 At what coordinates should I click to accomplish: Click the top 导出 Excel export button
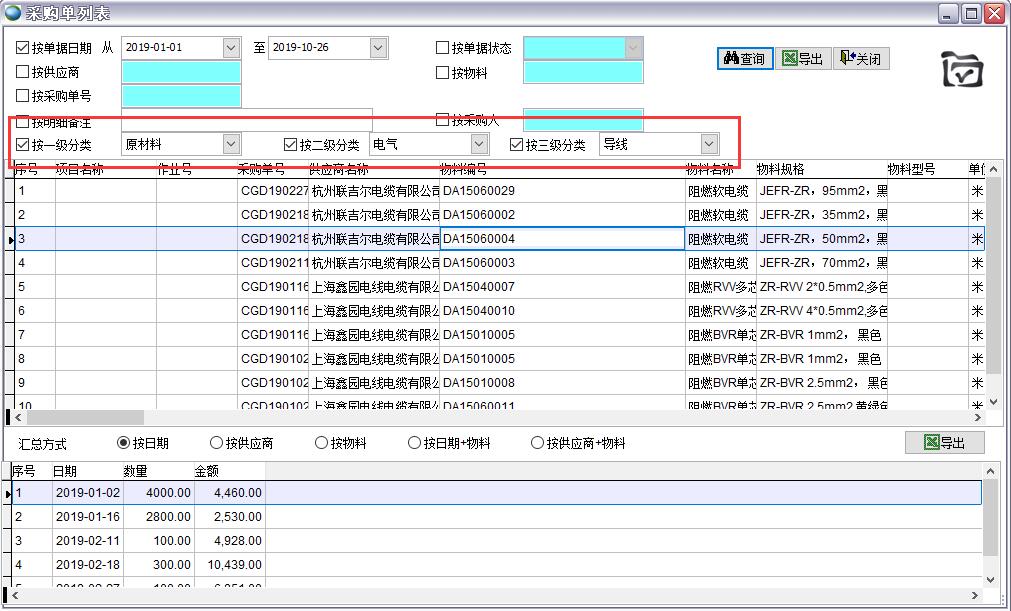pos(802,59)
